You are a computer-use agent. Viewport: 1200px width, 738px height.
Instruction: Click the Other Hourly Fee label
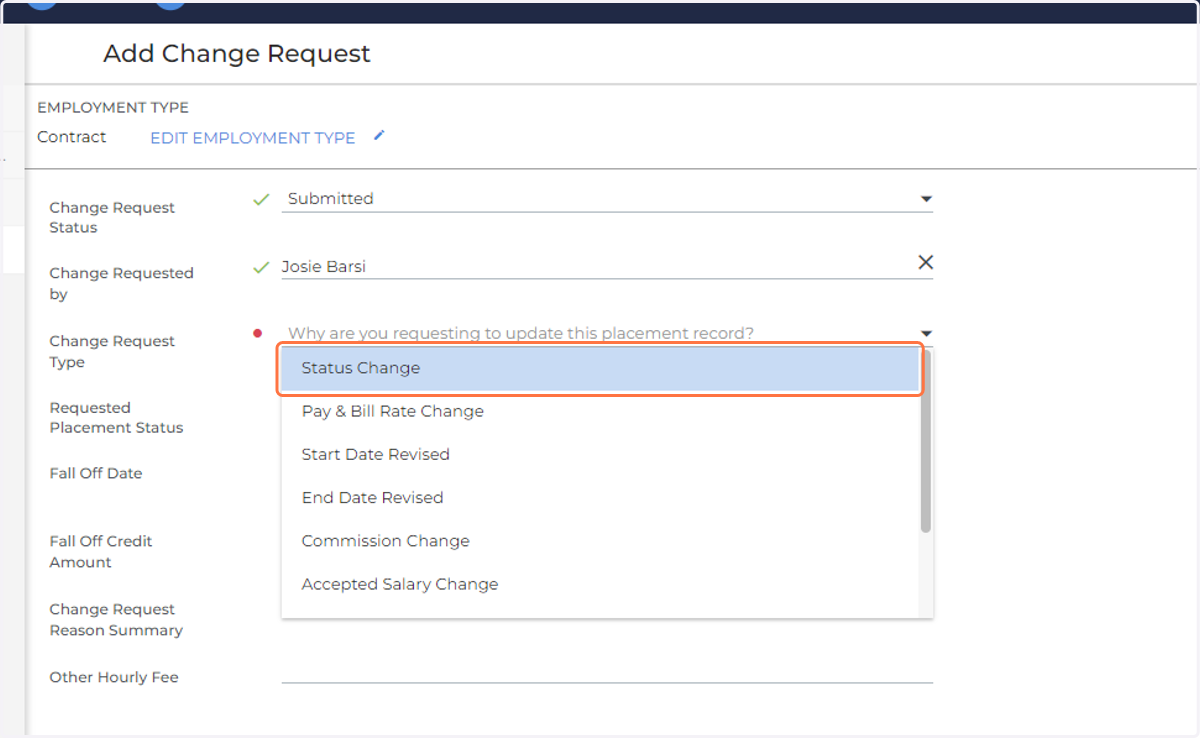tap(114, 677)
